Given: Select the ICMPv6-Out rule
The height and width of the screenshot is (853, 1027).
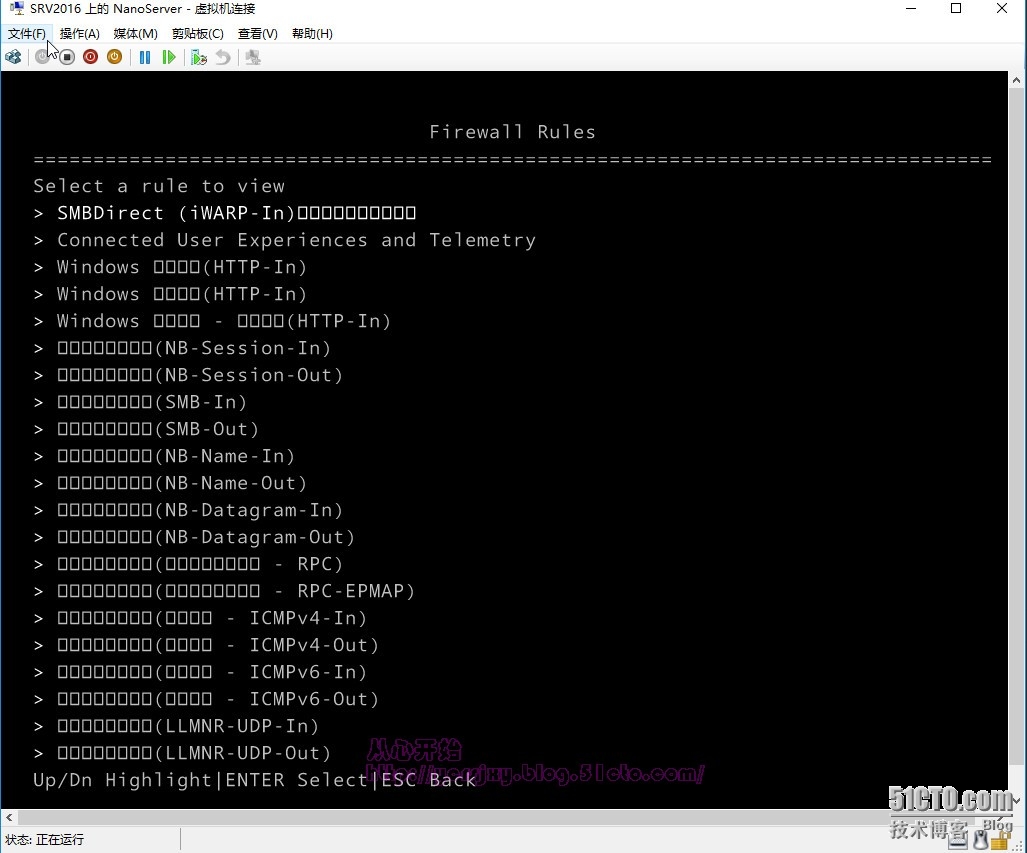Looking at the screenshot, I should (x=206, y=699).
